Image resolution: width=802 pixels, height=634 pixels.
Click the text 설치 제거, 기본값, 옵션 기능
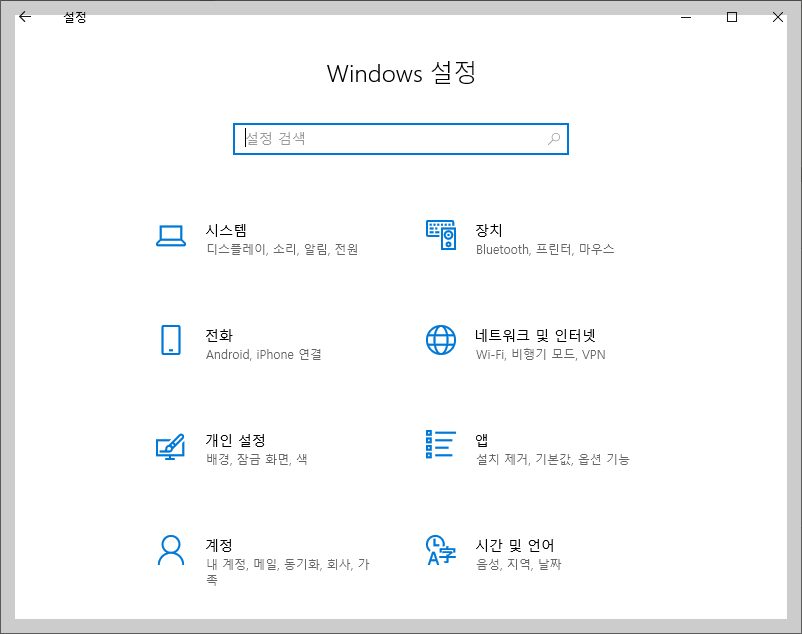(553, 459)
